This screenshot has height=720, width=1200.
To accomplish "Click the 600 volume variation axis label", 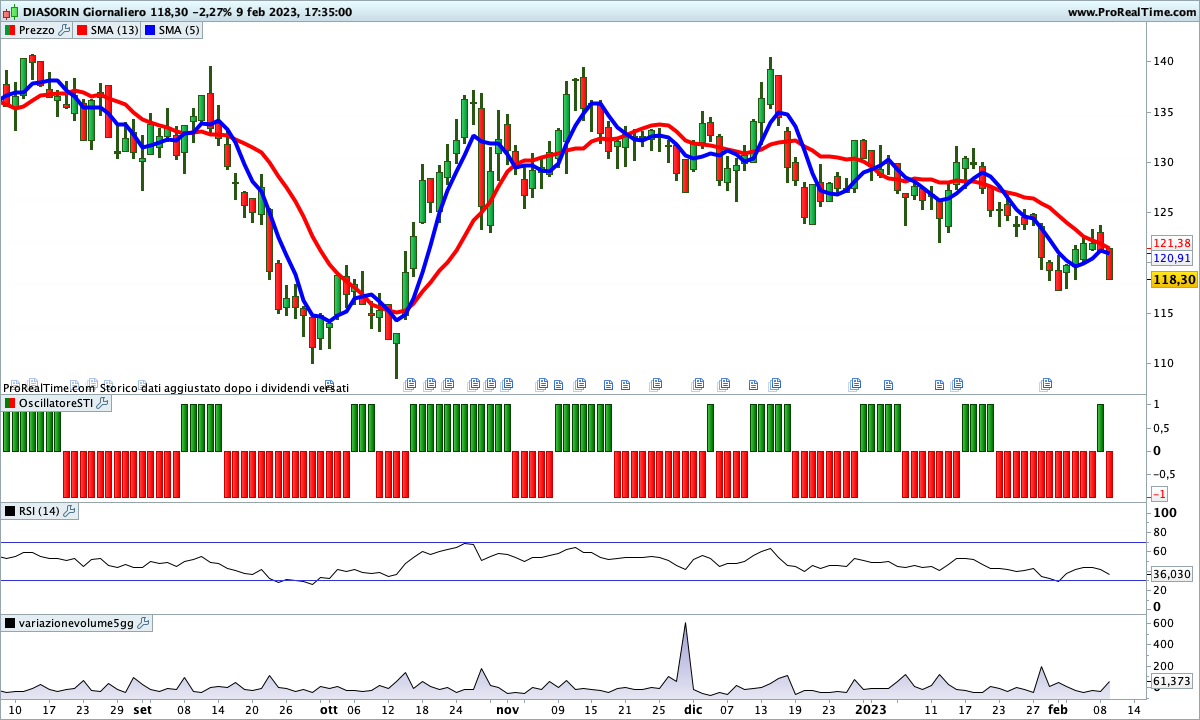I will (1163, 624).
